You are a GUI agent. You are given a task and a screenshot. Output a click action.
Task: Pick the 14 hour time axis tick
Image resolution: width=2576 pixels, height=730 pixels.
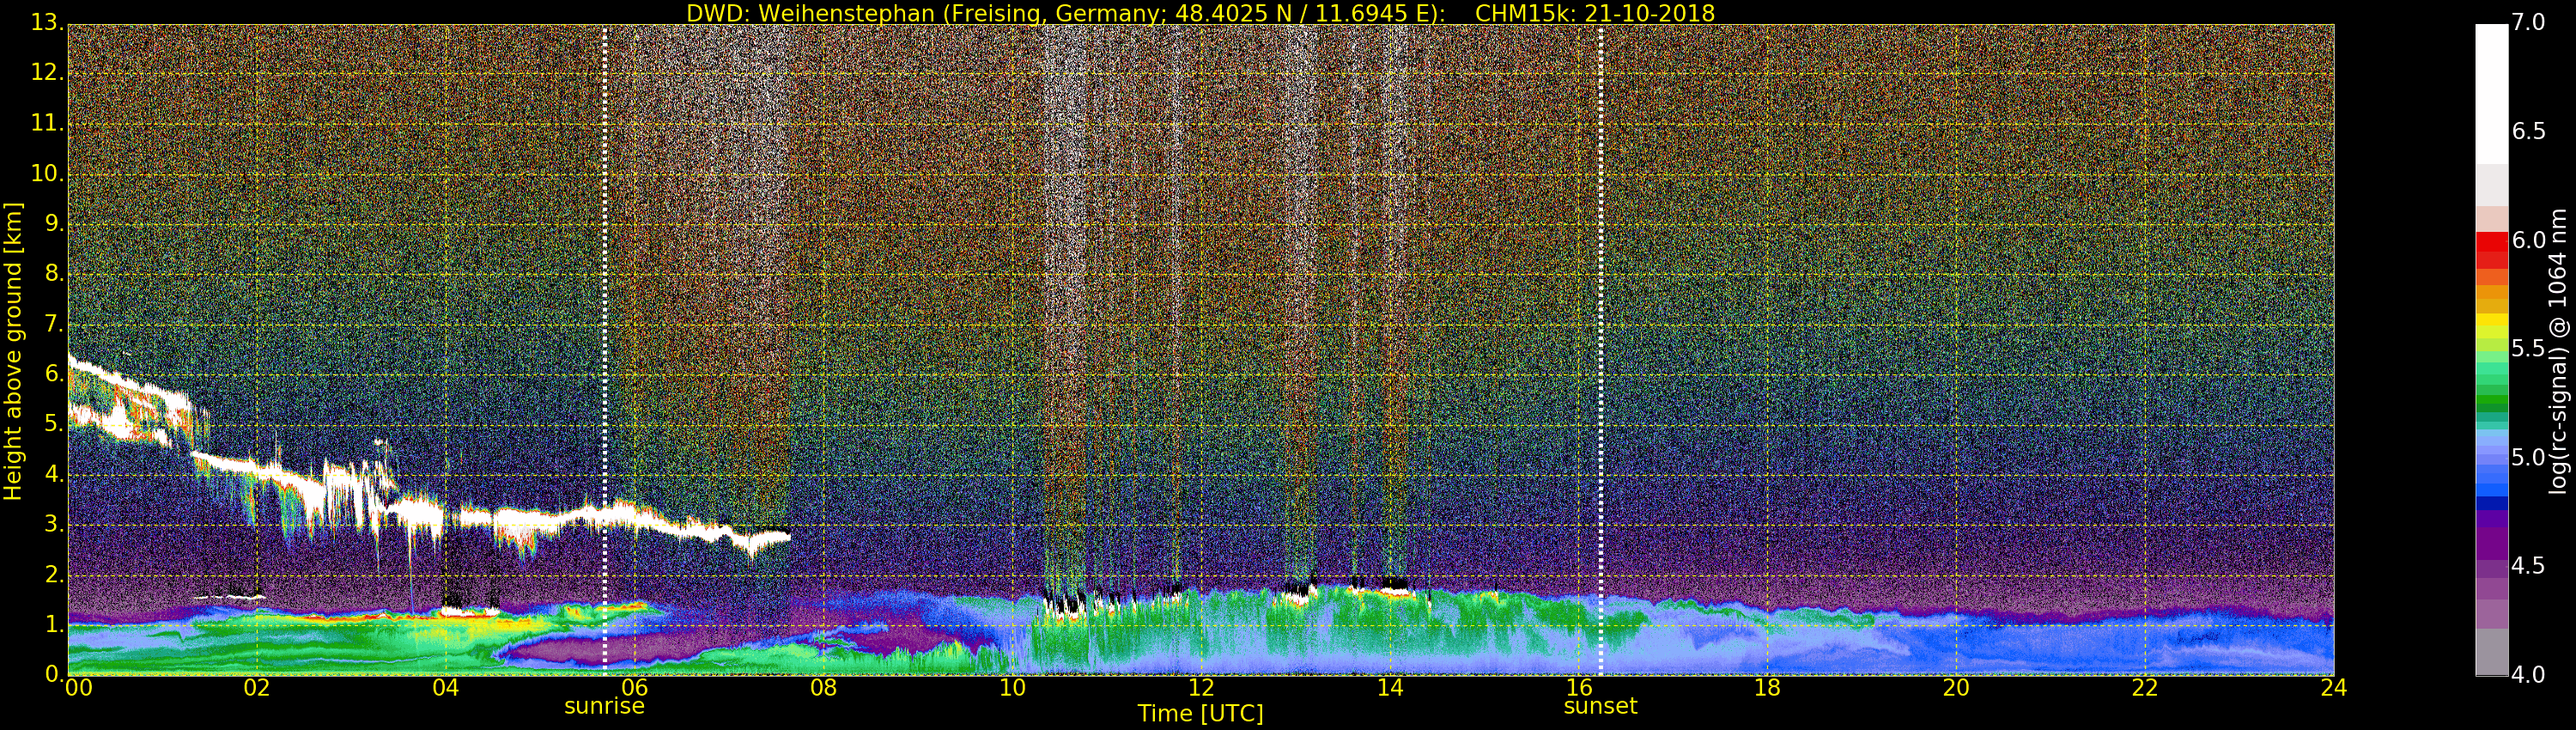[x=1390, y=688]
